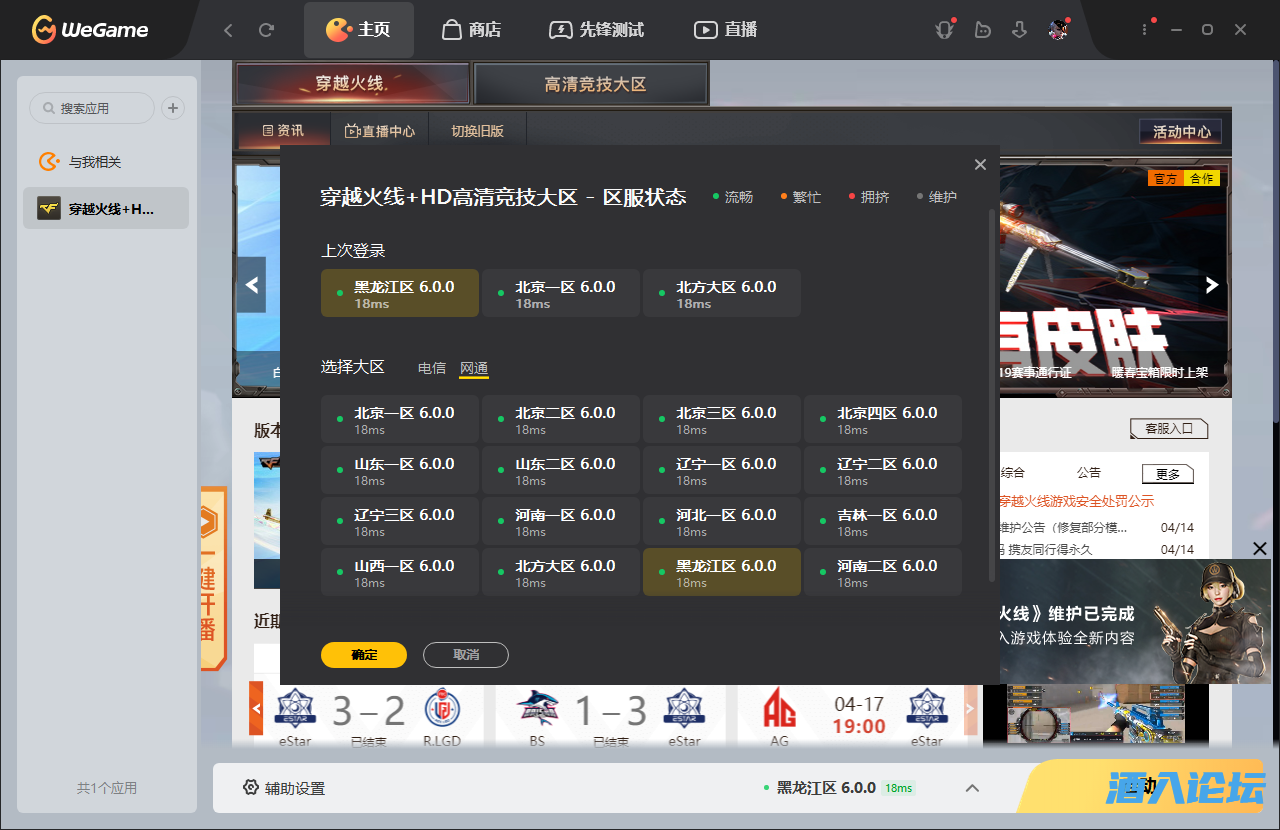Cancel the dialog with 取消
Screen dimensions: 1280x830
[x=466, y=655]
